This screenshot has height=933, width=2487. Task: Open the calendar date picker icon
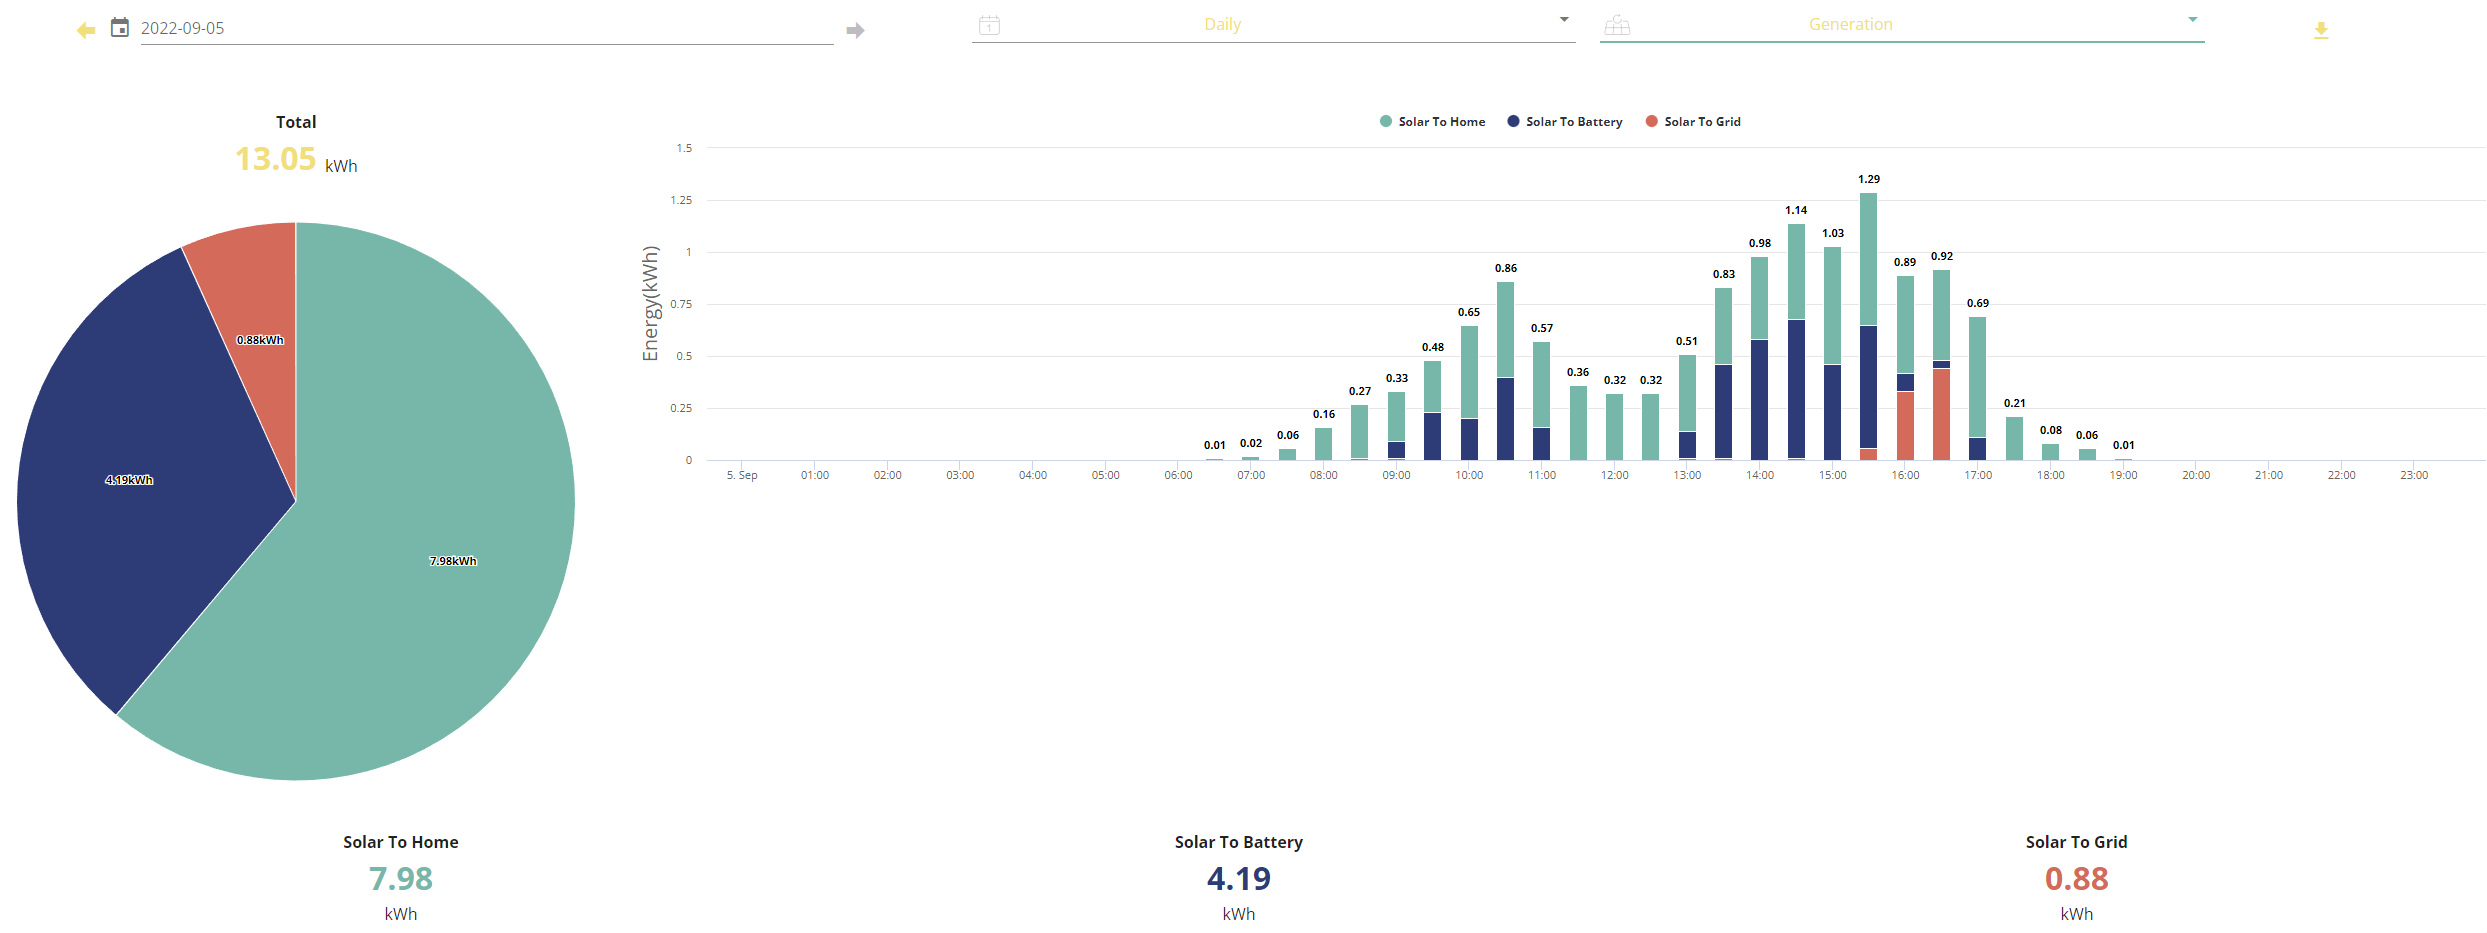click(x=120, y=27)
